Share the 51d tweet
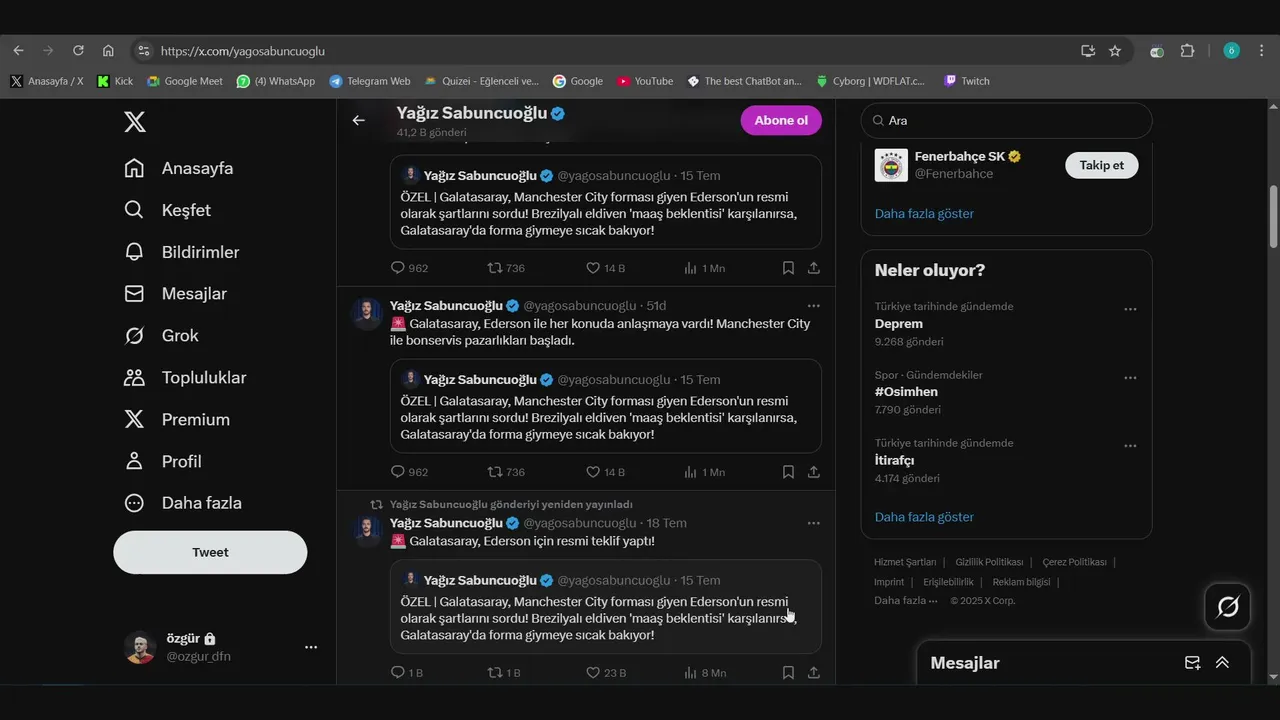Viewport: 1280px width, 720px height. (814, 472)
